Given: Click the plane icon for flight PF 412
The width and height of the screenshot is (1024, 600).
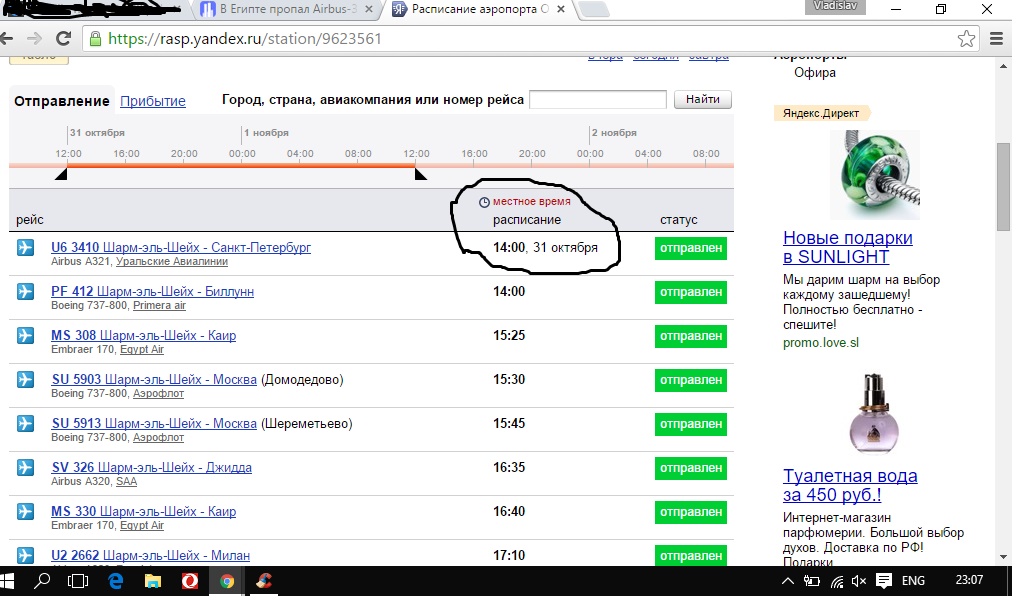Looking at the screenshot, I should pyautogui.click(x=25, y=291).
